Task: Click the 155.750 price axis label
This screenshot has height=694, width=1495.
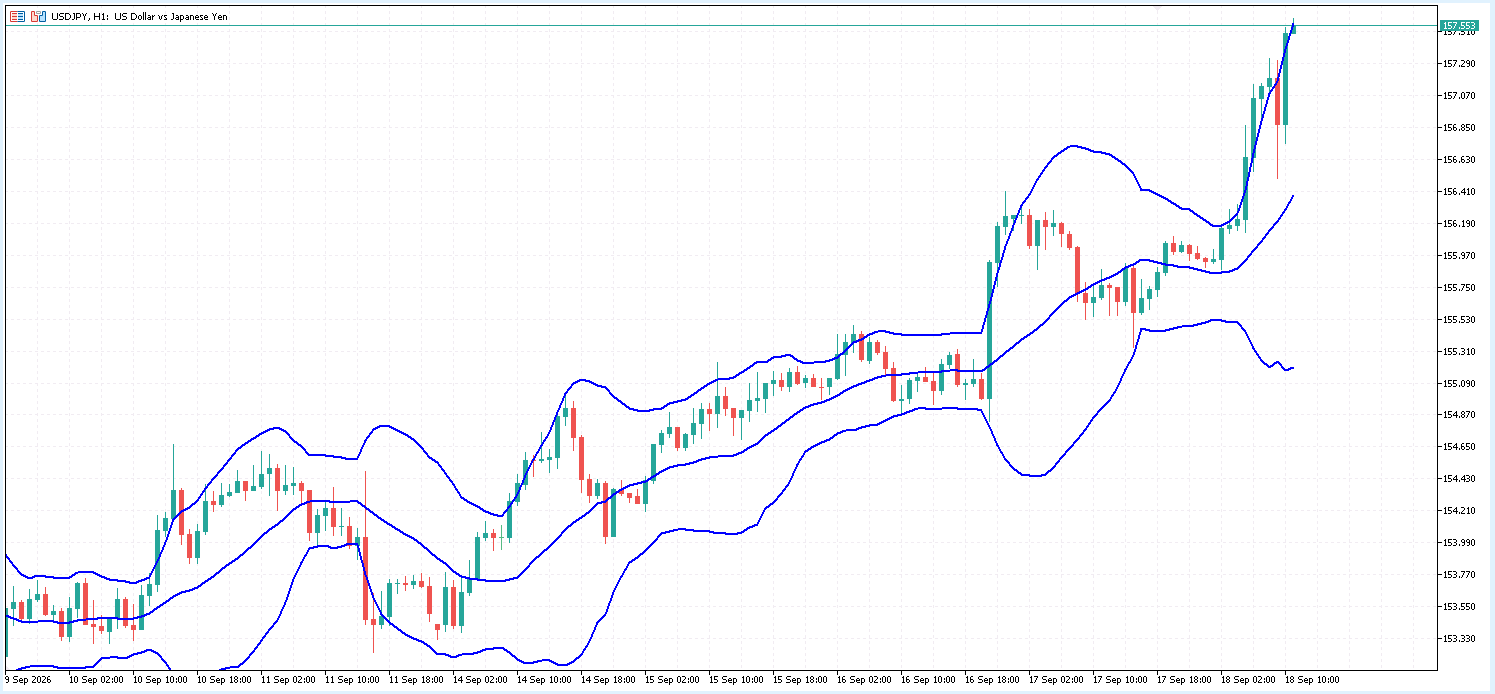Action: point(1460,288)
